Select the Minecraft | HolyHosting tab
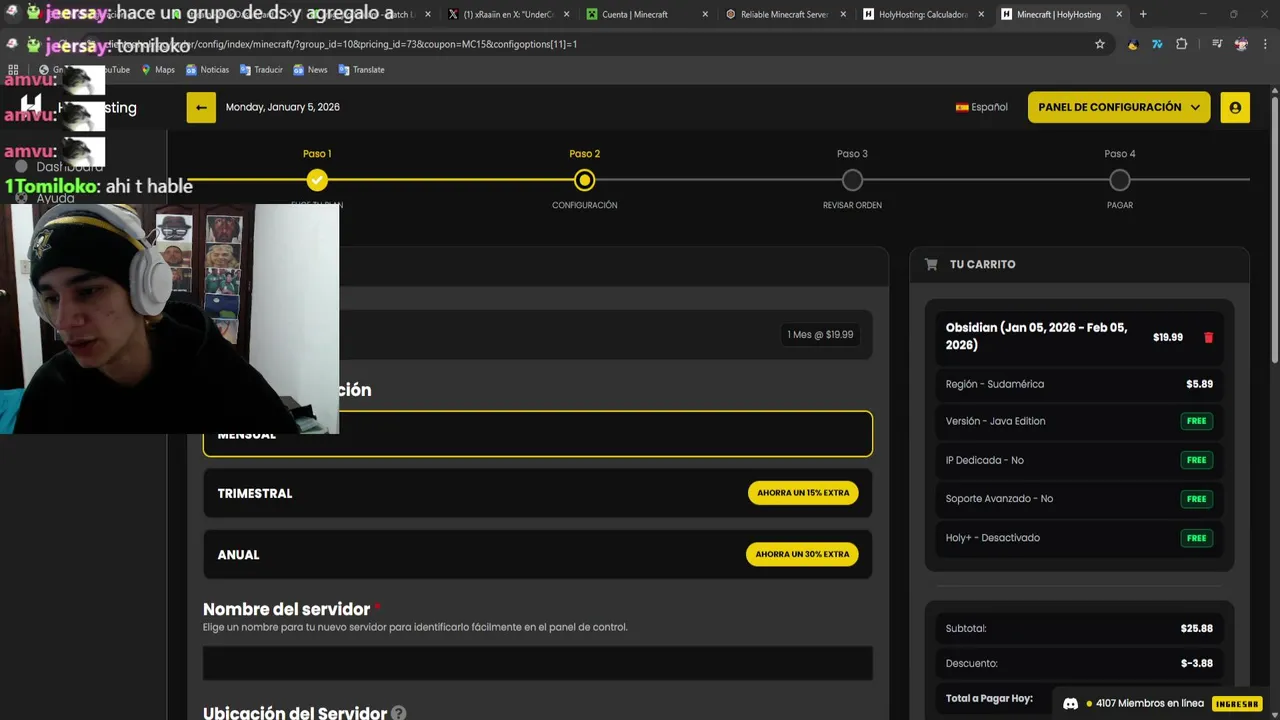The image size is (1280, 720). (x=1062, y=14)
